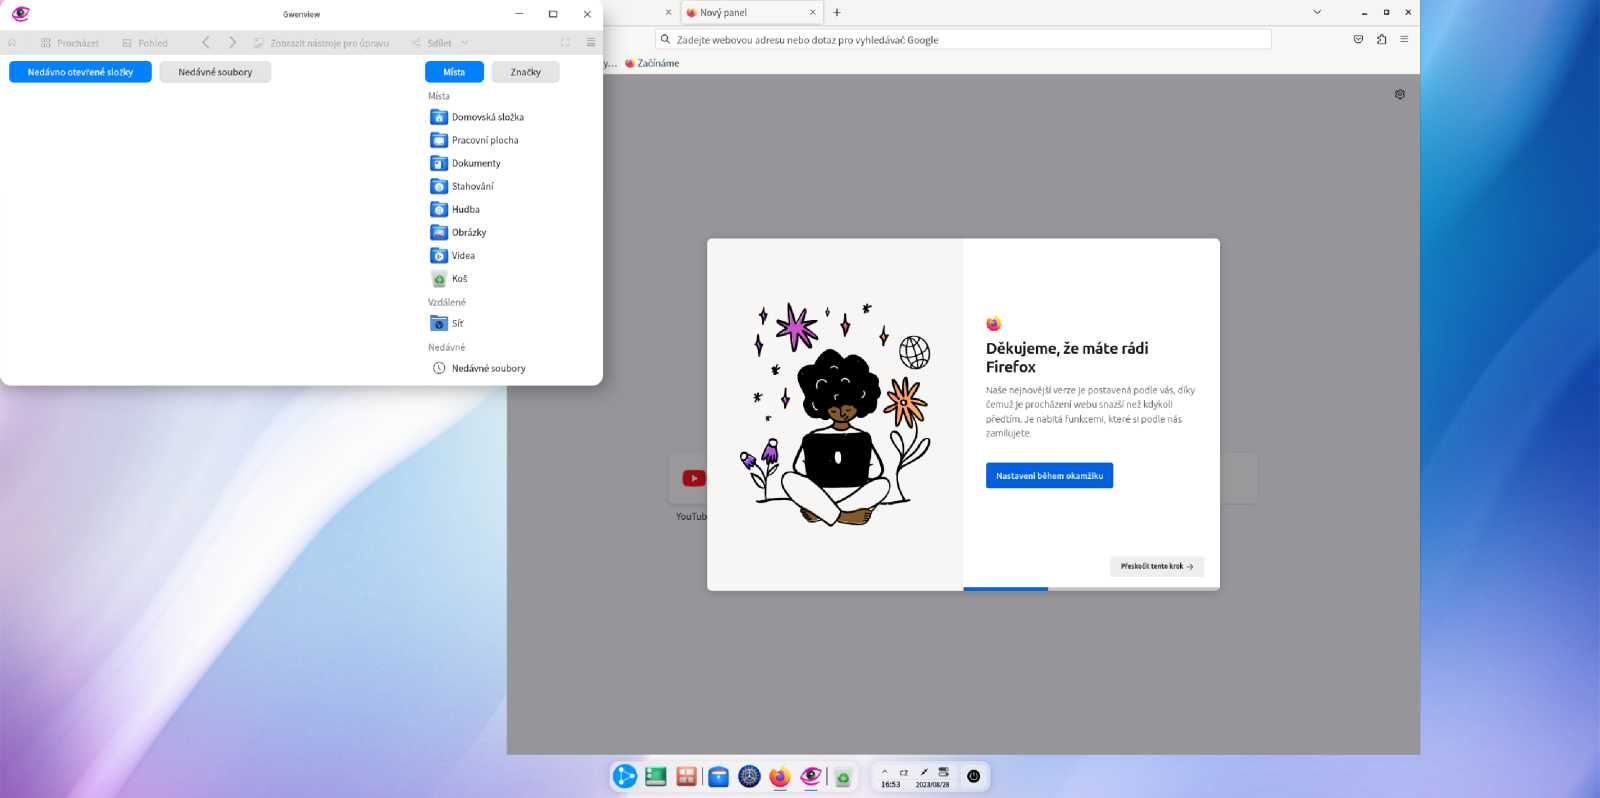Switch to the Značky tab
This screenshot has height=798, width=1600.
[525, 72]
